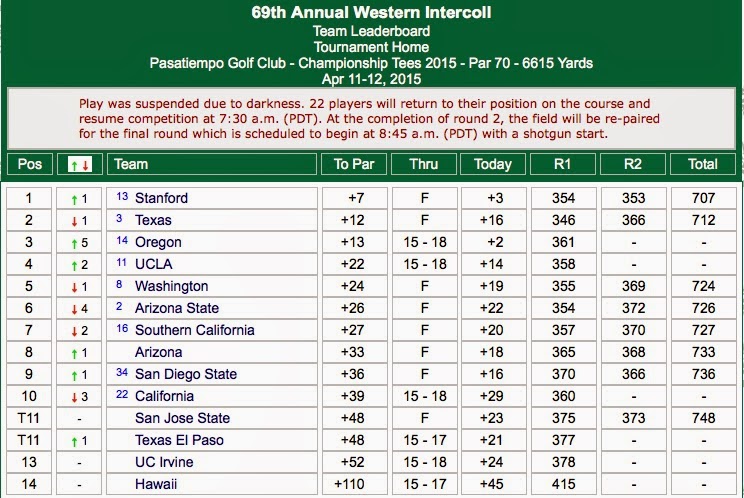Click the green up arrow beside Stanford
This screenshot has width=744, height=498.
[74, 200]
